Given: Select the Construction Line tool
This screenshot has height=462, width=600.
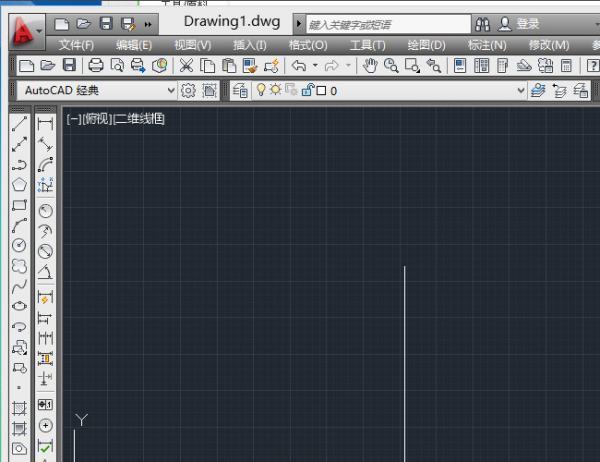Looking at the screenshot, I should (x=20, y=144).
